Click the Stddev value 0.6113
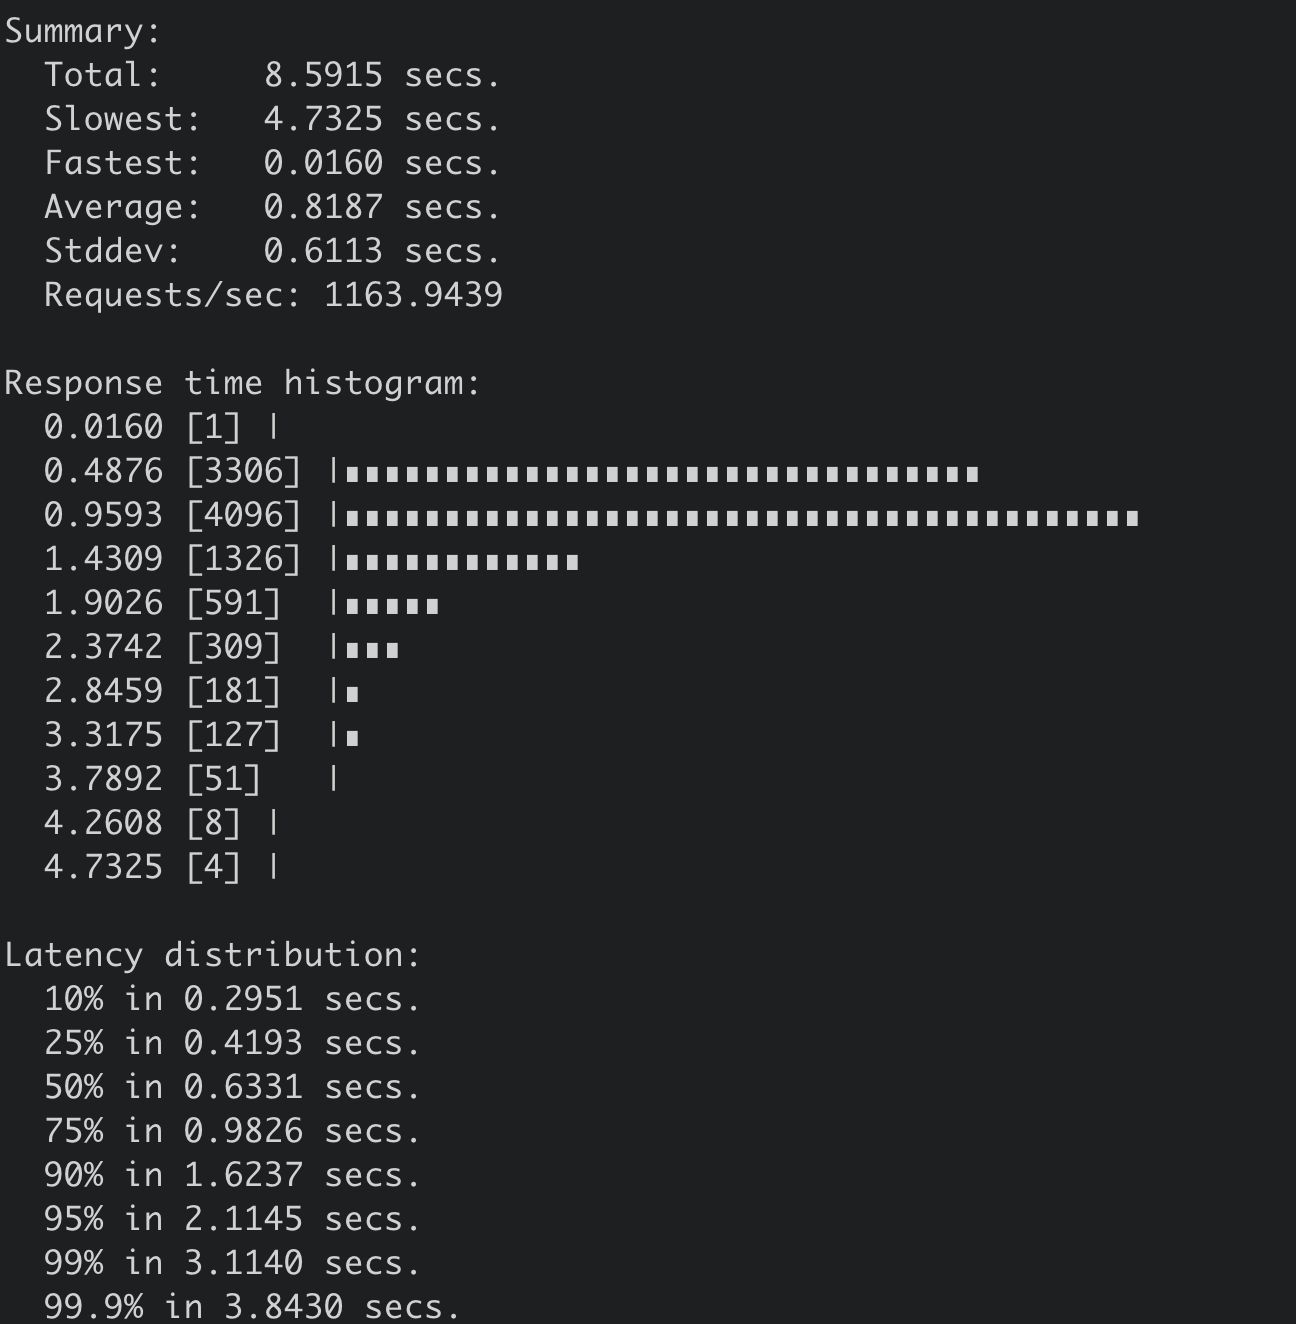This screenshot has height=1324, width=1296. point(323,251)
